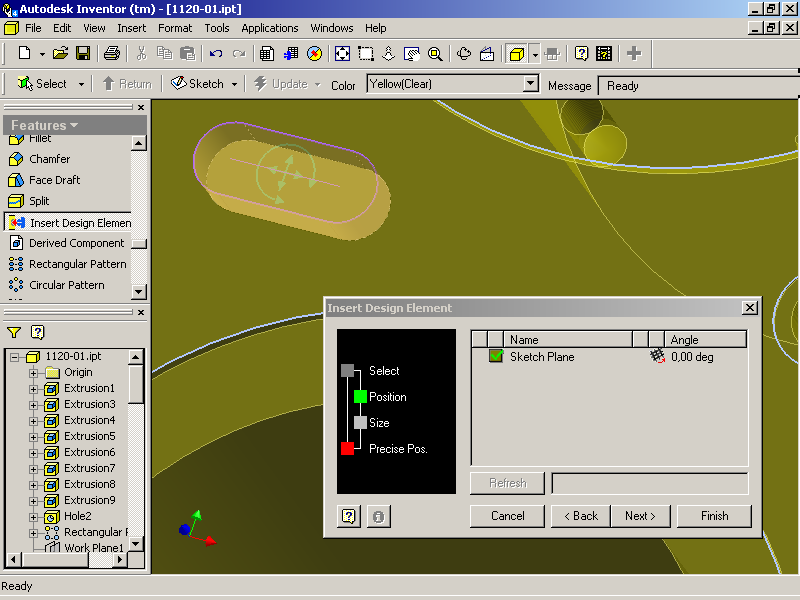800x600 pixels.
Task: Click the magnifier Zoom Selected icon
Action: coord(435,53)
